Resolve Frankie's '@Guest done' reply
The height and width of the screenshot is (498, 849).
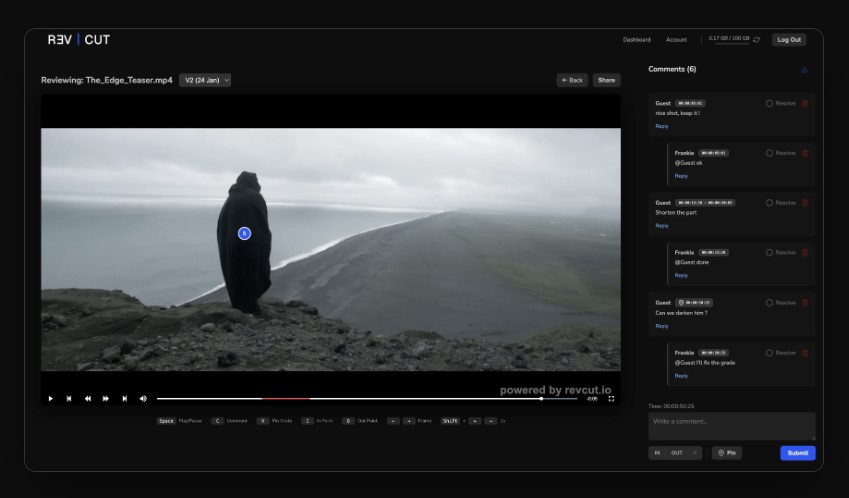click(x=781, y=253)
